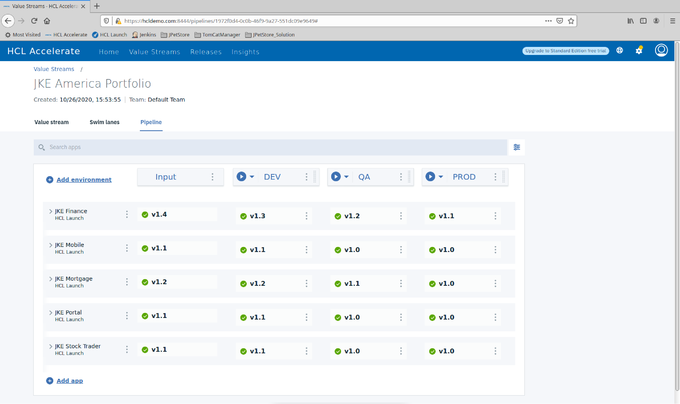Open the Insights menu in header
This screenshot has width=680, height=404.
tap(245, 52)
